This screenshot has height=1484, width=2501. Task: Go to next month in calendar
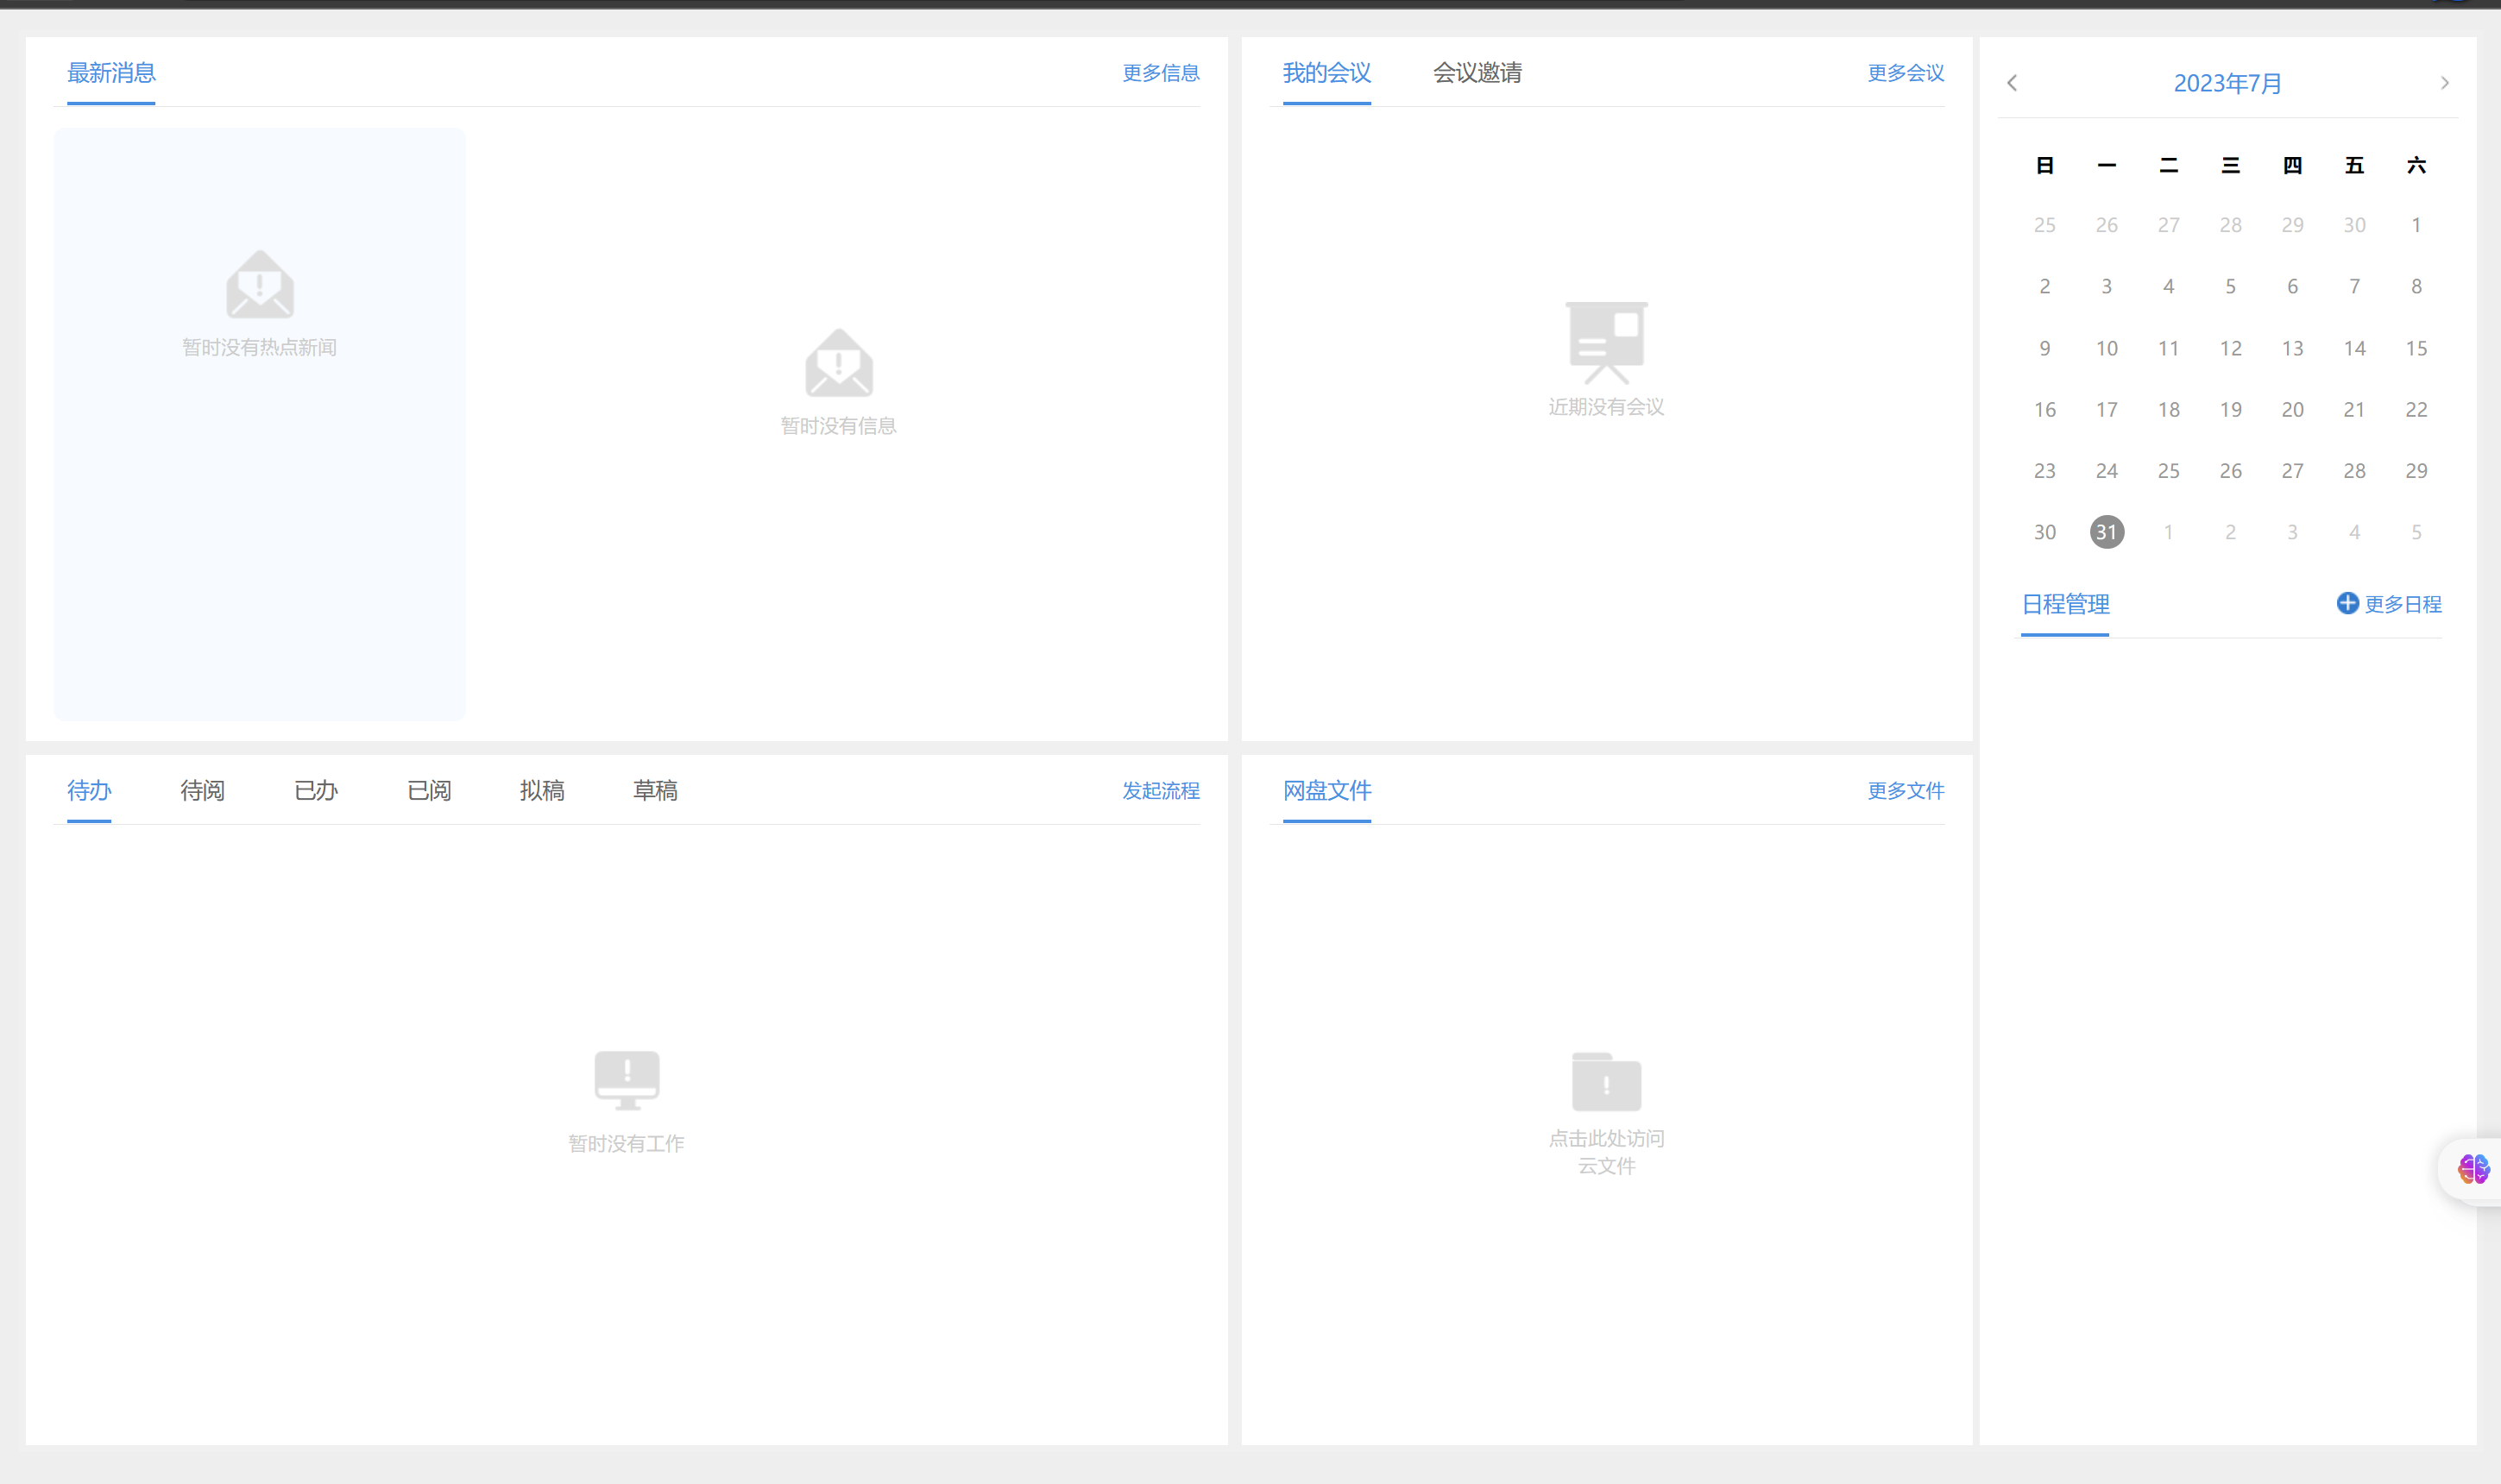pos(2445,83)
